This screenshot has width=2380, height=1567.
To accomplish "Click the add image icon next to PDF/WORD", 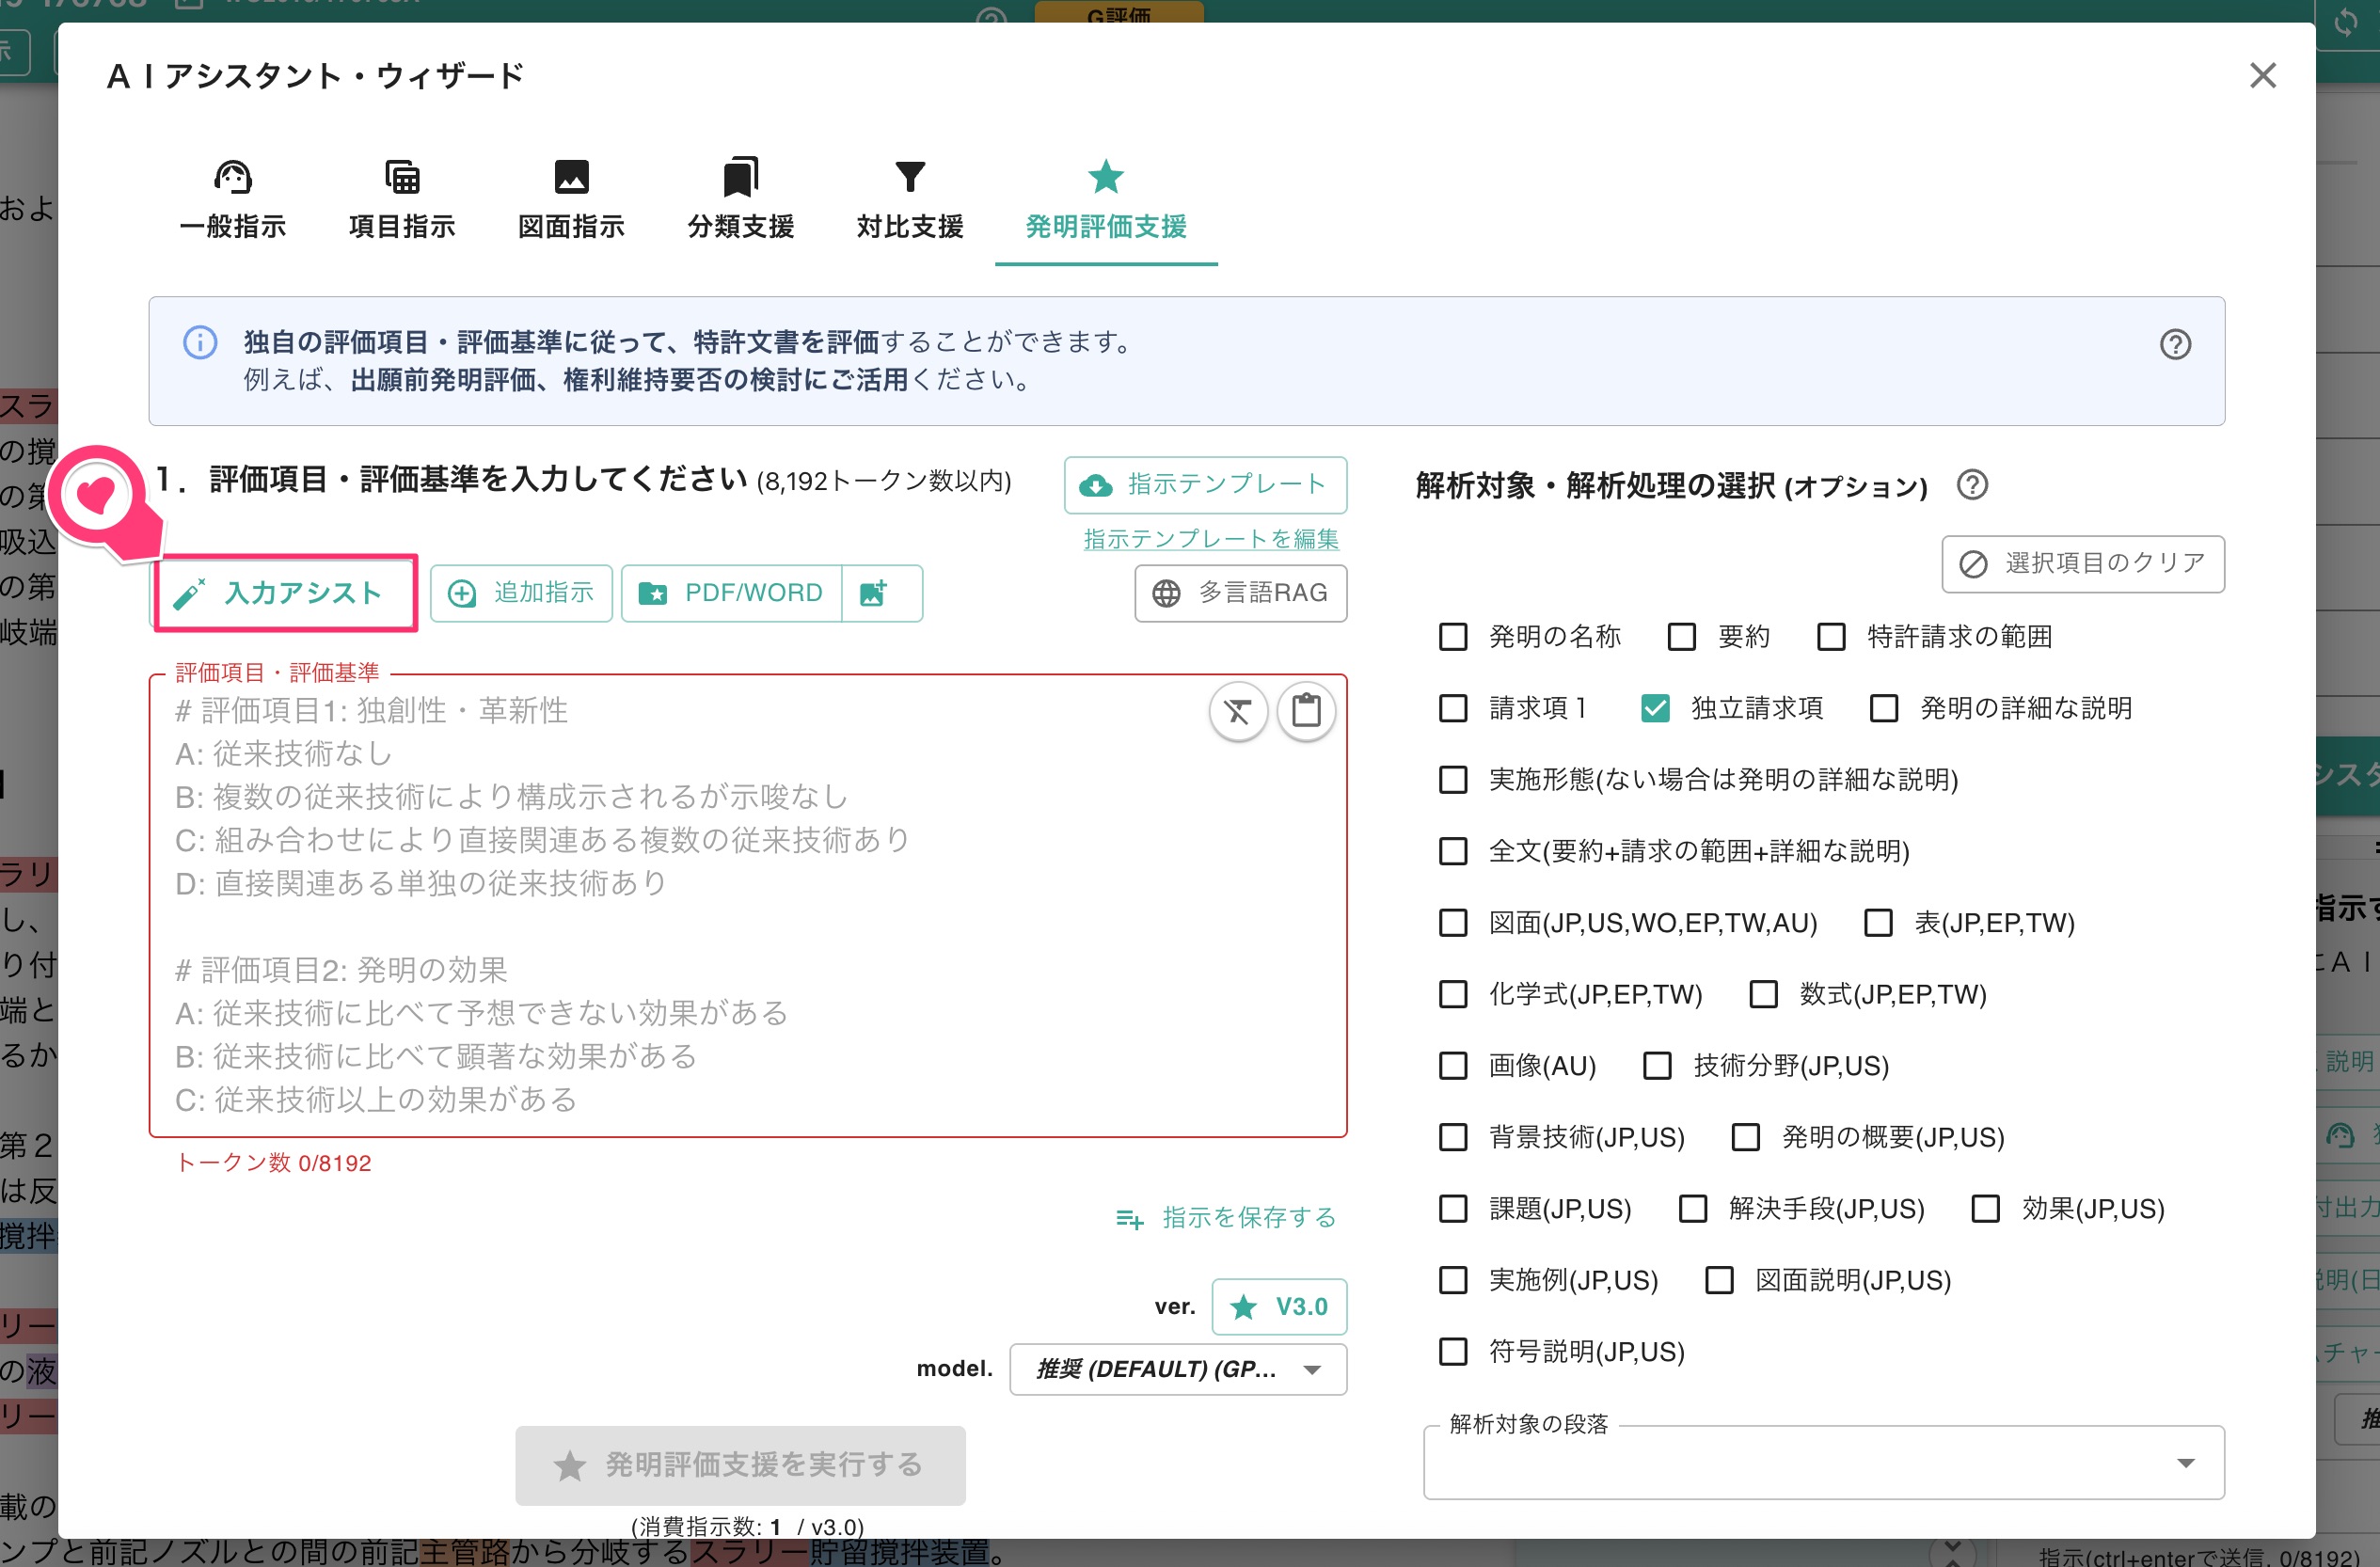I will click(881, 593).
